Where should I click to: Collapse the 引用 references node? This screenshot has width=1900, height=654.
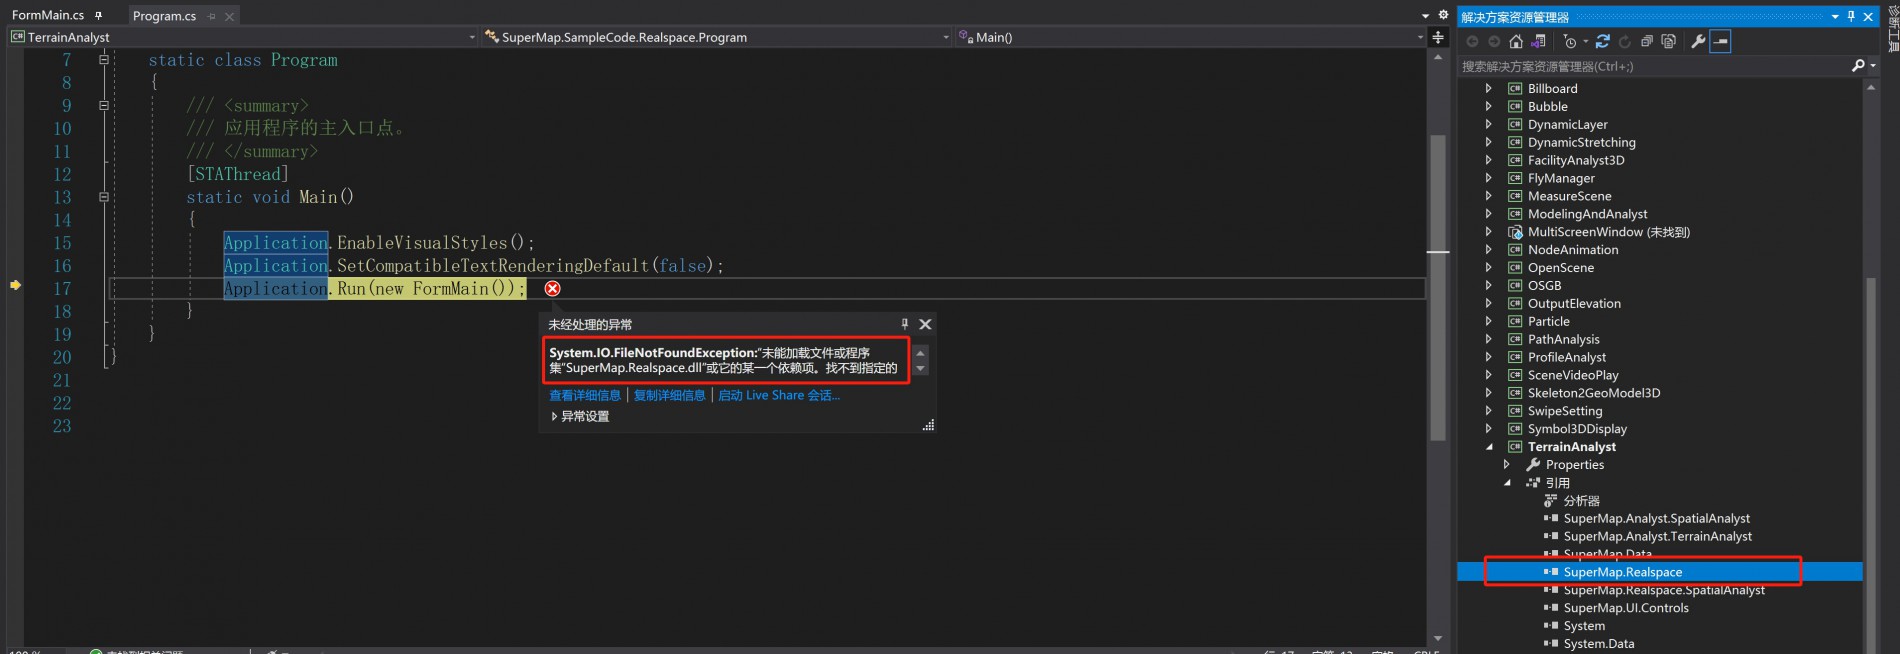pos(1507,483)
